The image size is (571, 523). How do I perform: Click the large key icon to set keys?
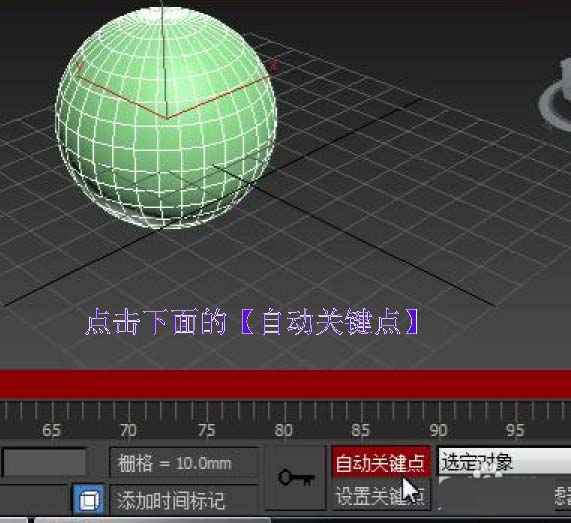coord(295,477)
